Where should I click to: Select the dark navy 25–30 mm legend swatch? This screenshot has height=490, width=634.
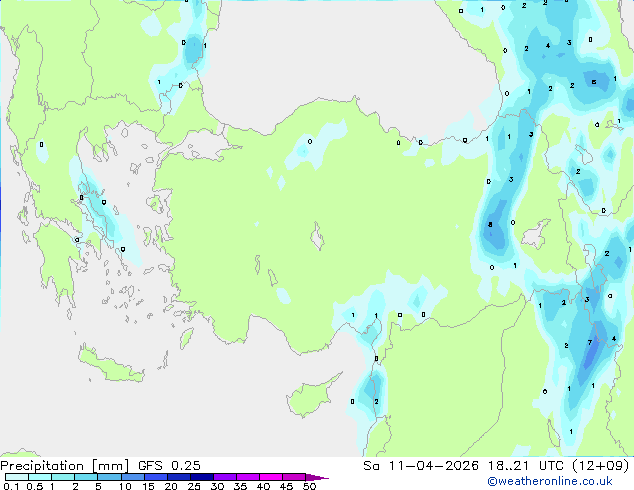202,477
